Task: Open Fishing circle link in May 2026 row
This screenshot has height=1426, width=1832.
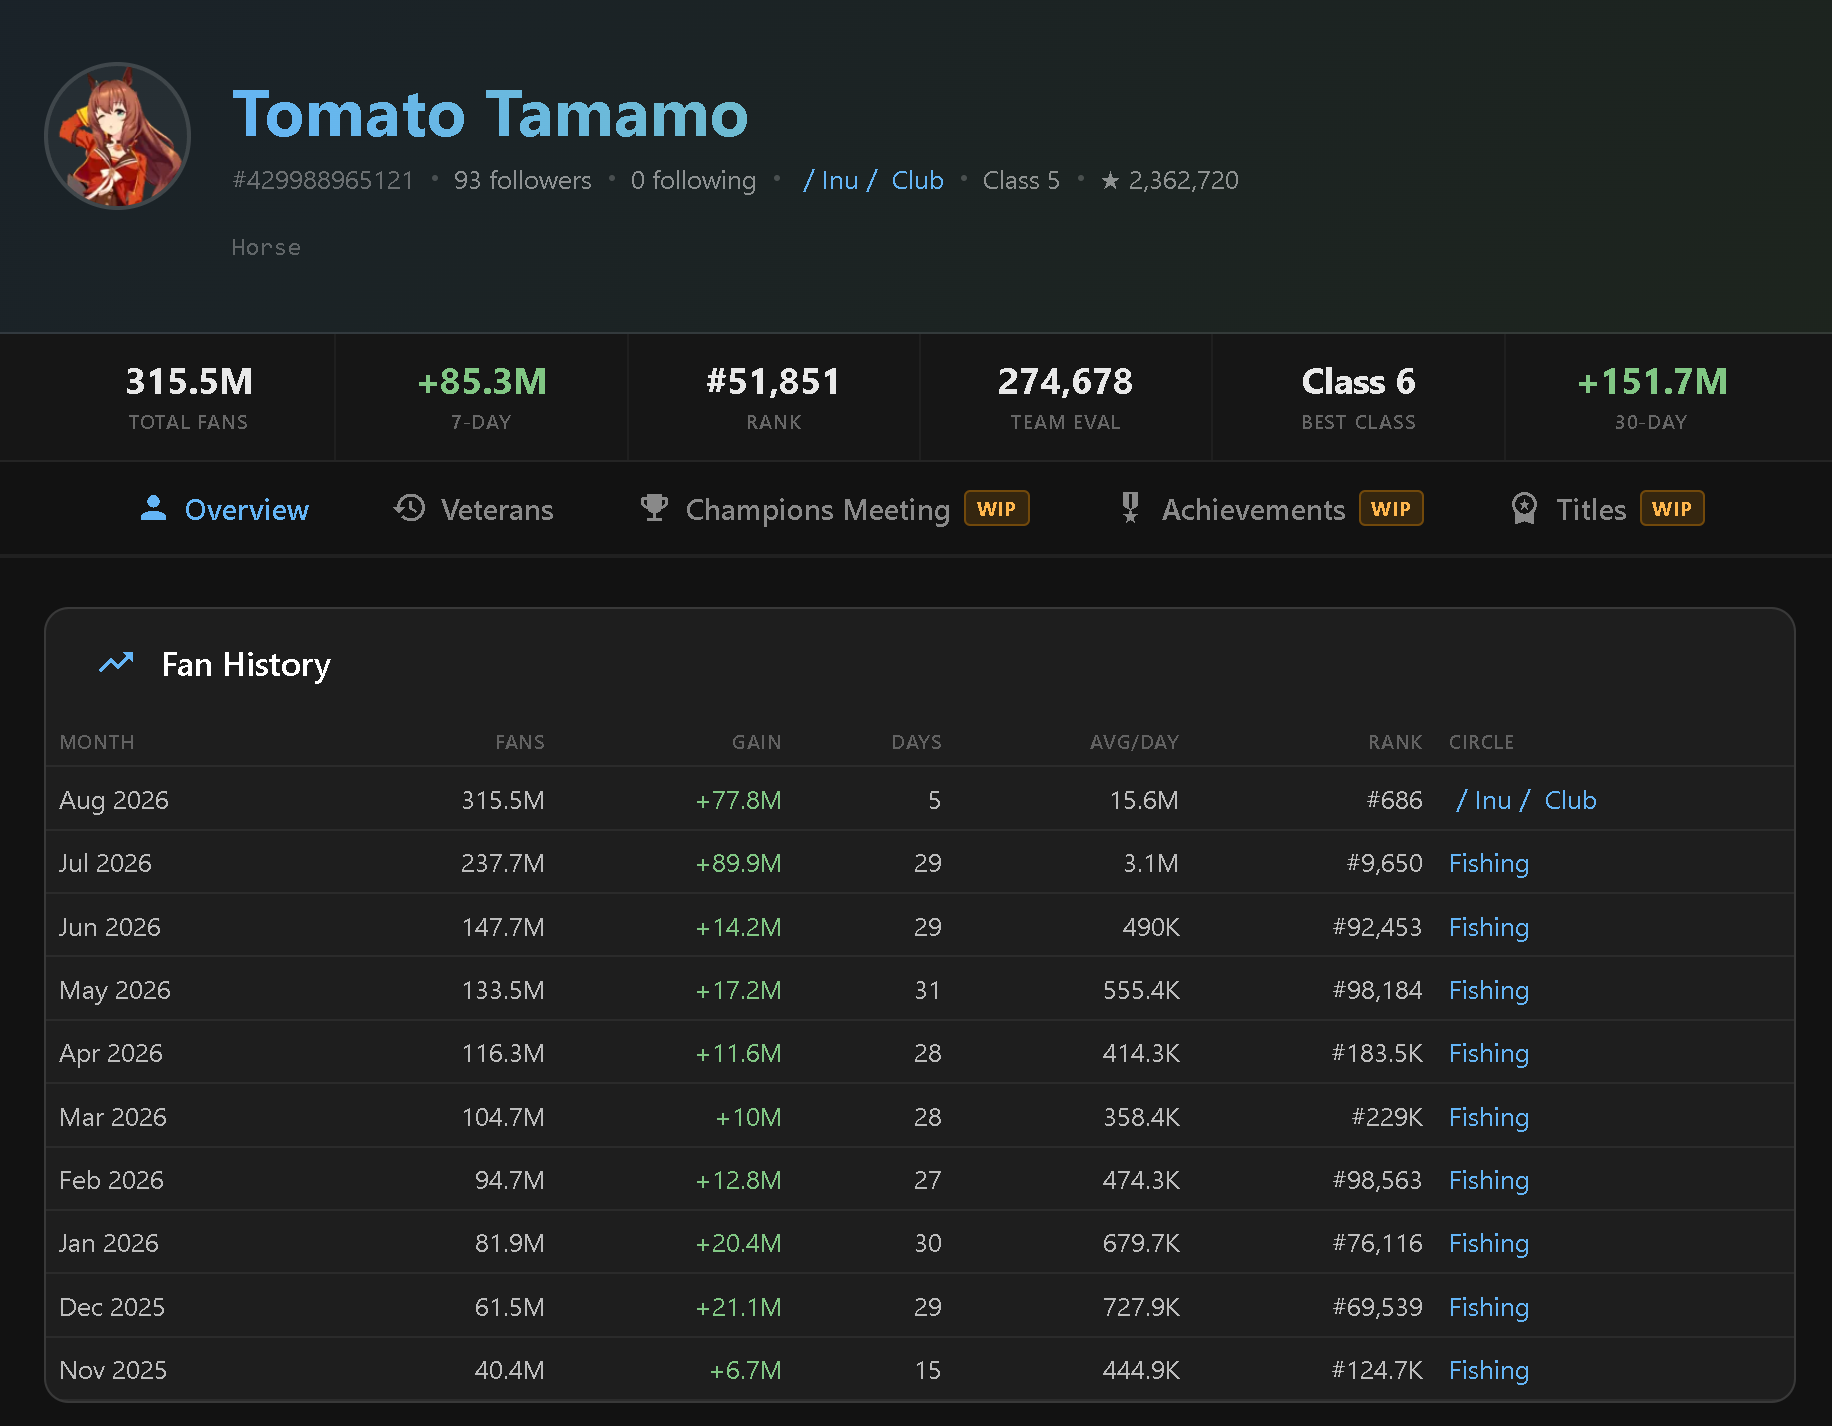Action: [1489, 990]
